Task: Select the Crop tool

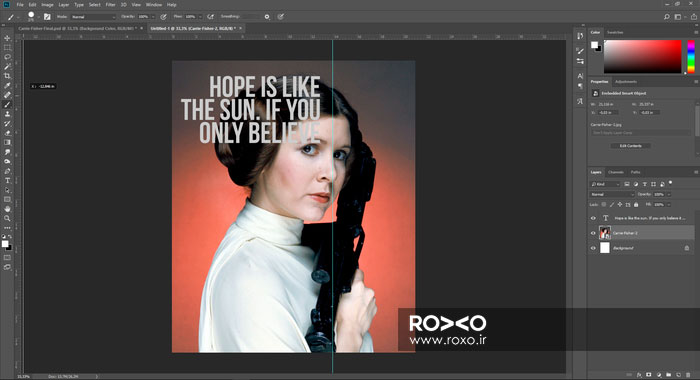Action: click(x=7, y=76)
